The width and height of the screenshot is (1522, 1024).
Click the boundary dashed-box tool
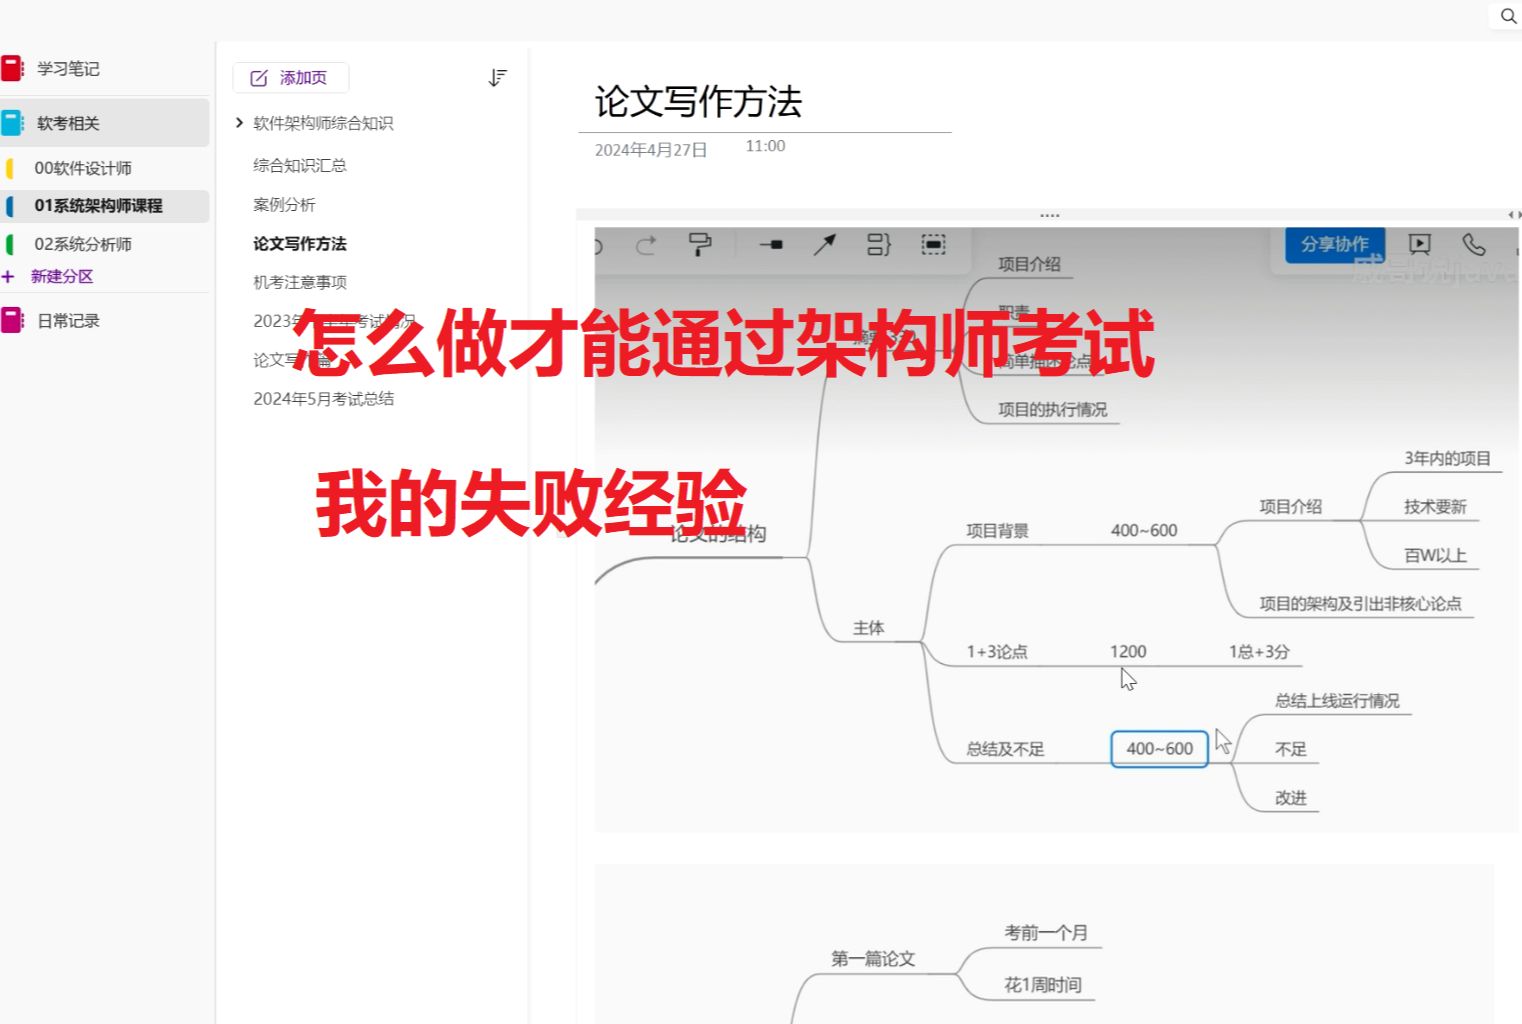933,245
